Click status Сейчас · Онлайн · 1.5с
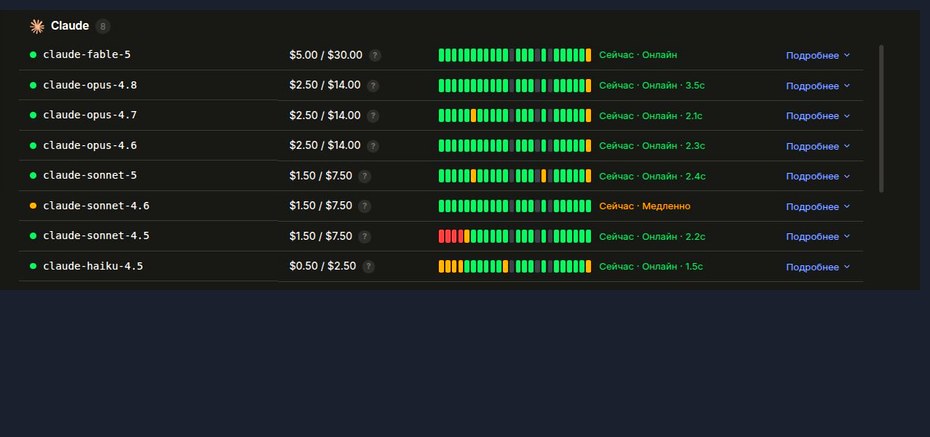 651,267
